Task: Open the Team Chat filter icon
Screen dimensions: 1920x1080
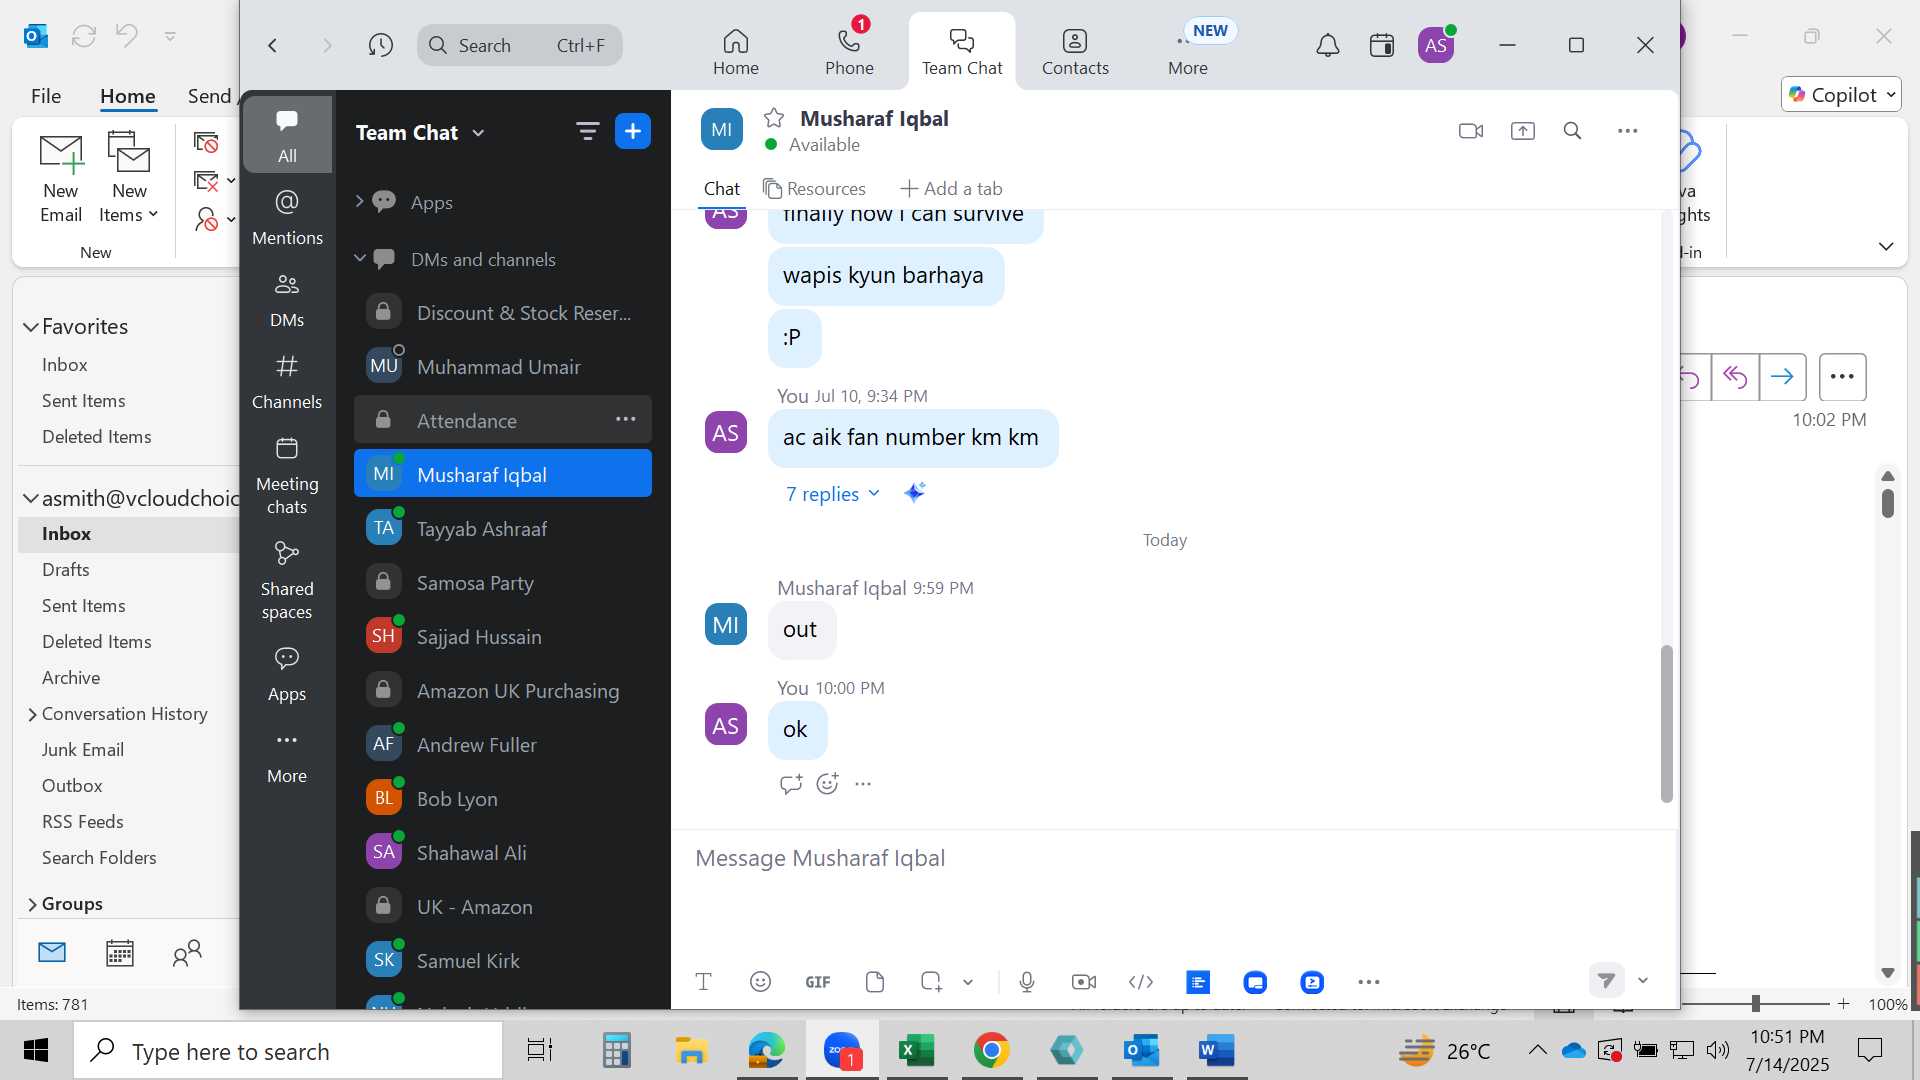Action: click(587, 131)
